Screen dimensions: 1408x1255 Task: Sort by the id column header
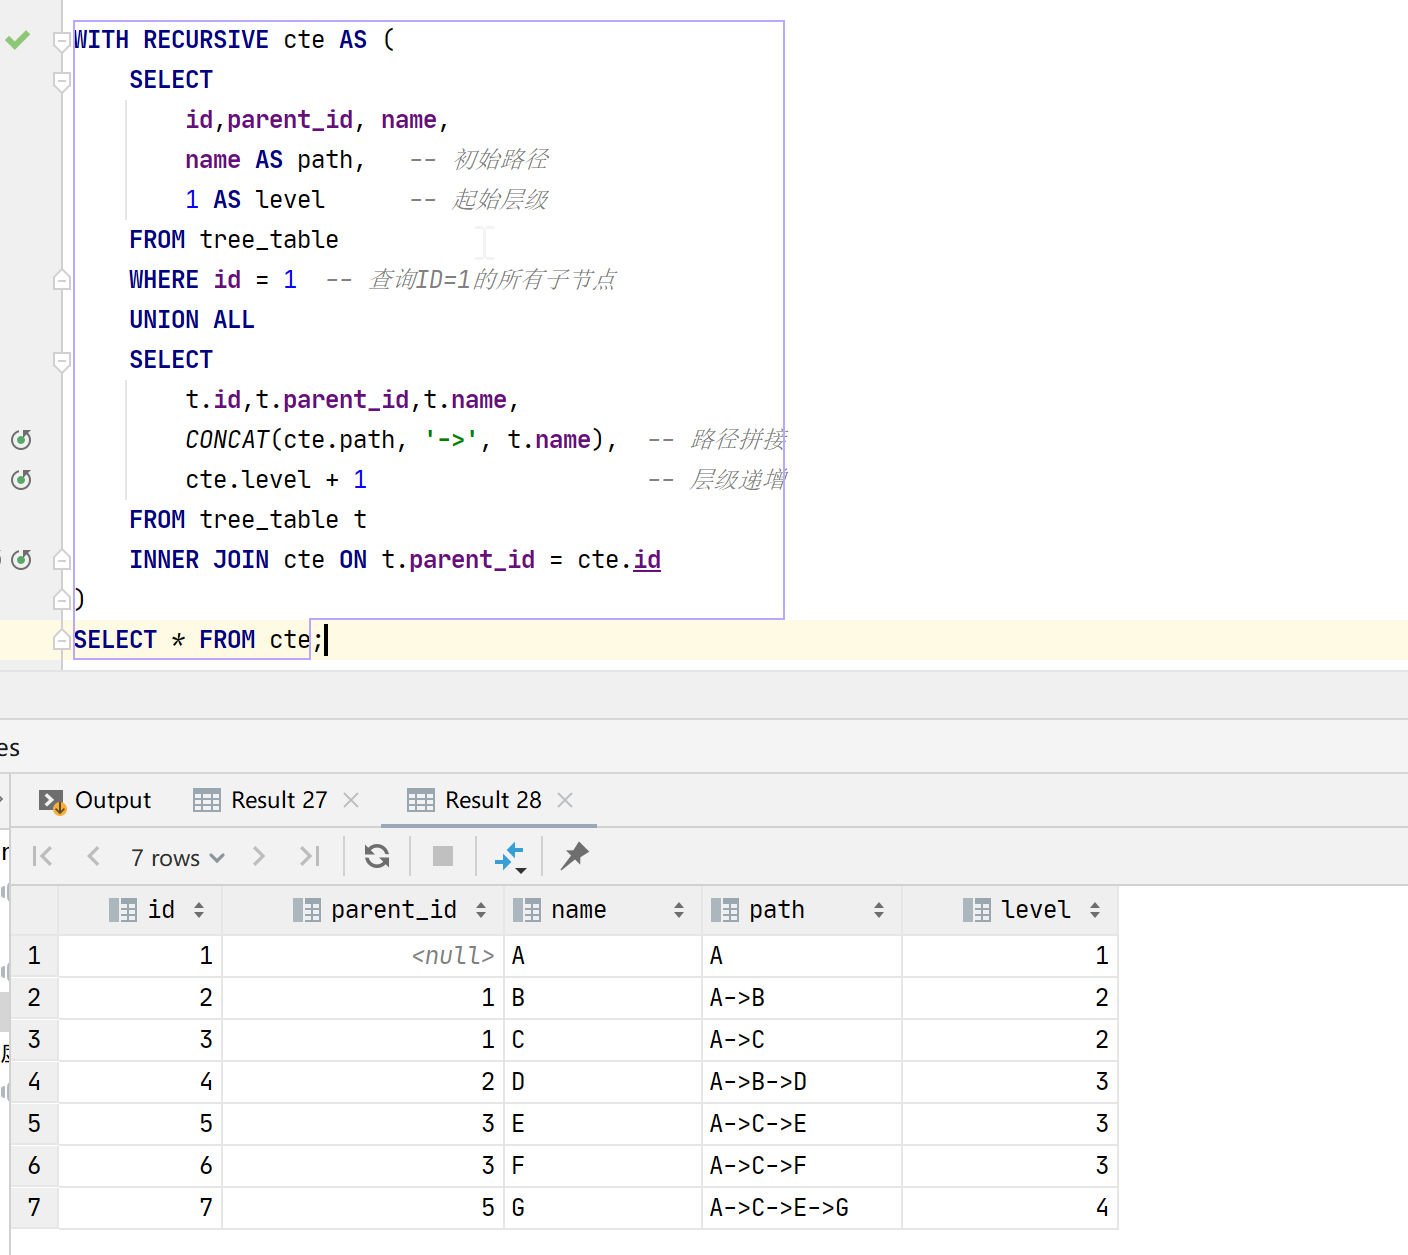click(141, 910)
